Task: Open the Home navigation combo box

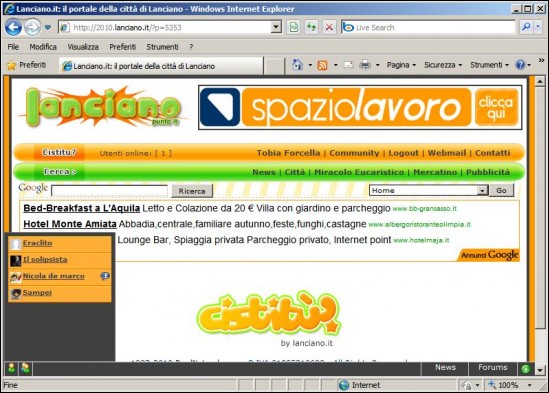Action: [429, 190]
